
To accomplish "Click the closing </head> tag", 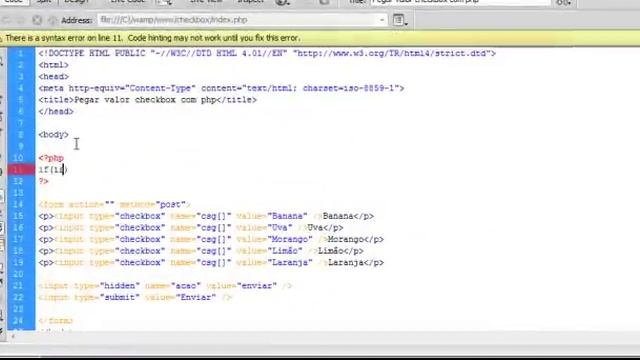I will 56,111.
